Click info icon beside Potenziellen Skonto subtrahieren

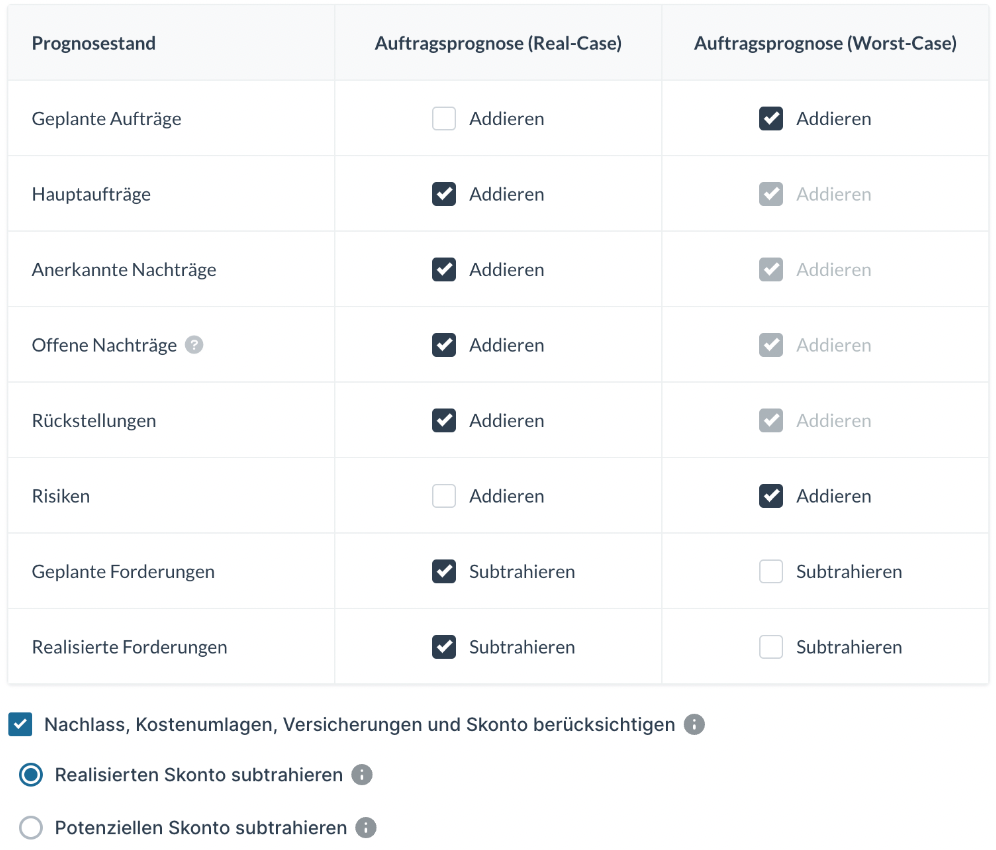[x=366, y=827]
